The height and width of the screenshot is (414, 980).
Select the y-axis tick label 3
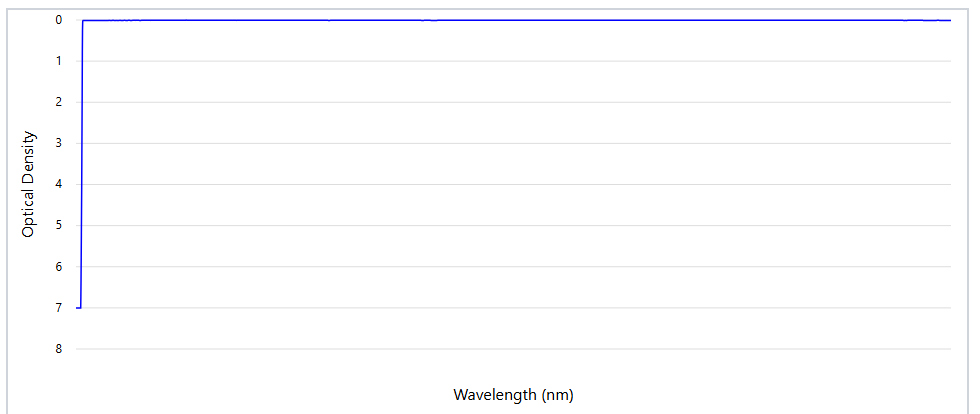click(x=59, y=143)
